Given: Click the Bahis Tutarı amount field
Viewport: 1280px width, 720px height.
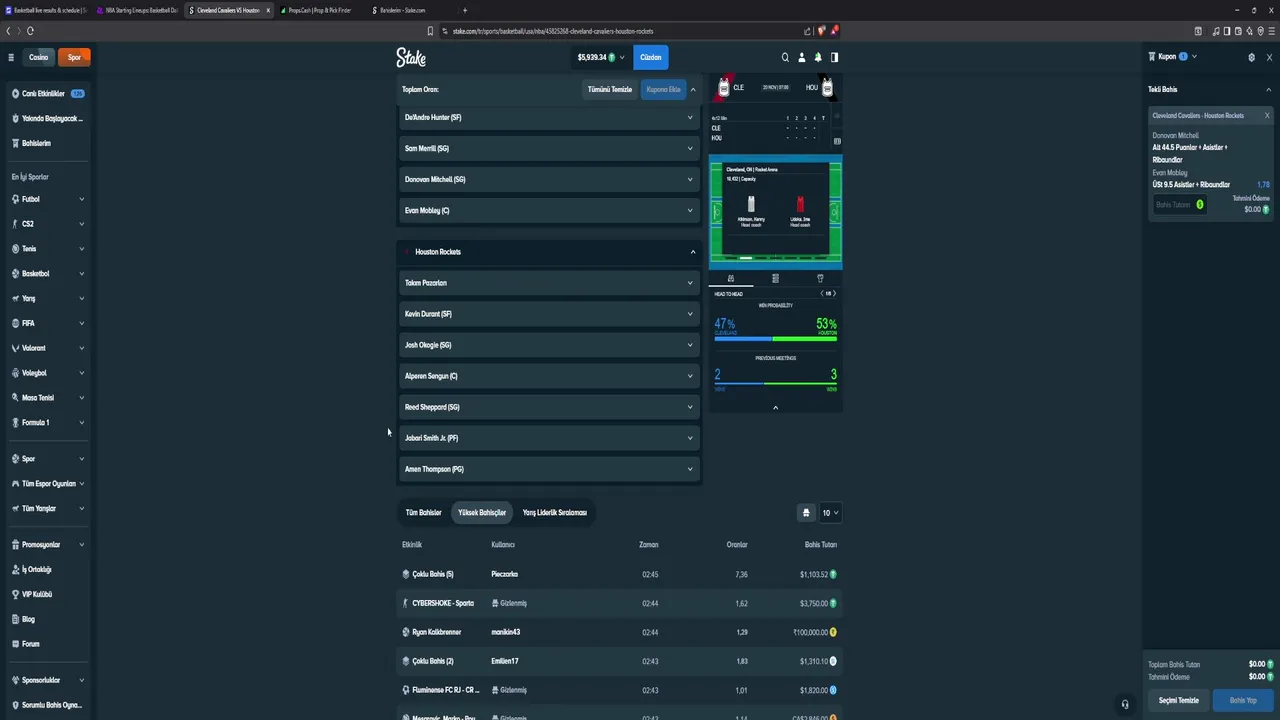Looking at the screenshot, I should pos(1179,204).
